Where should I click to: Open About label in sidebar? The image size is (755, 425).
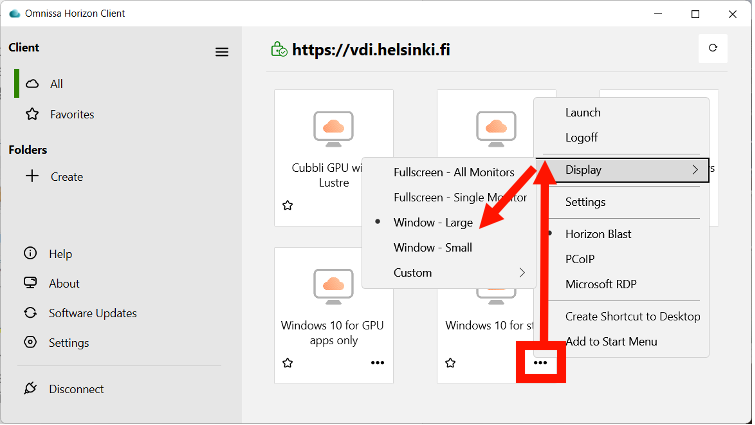[x=64, y=283]
